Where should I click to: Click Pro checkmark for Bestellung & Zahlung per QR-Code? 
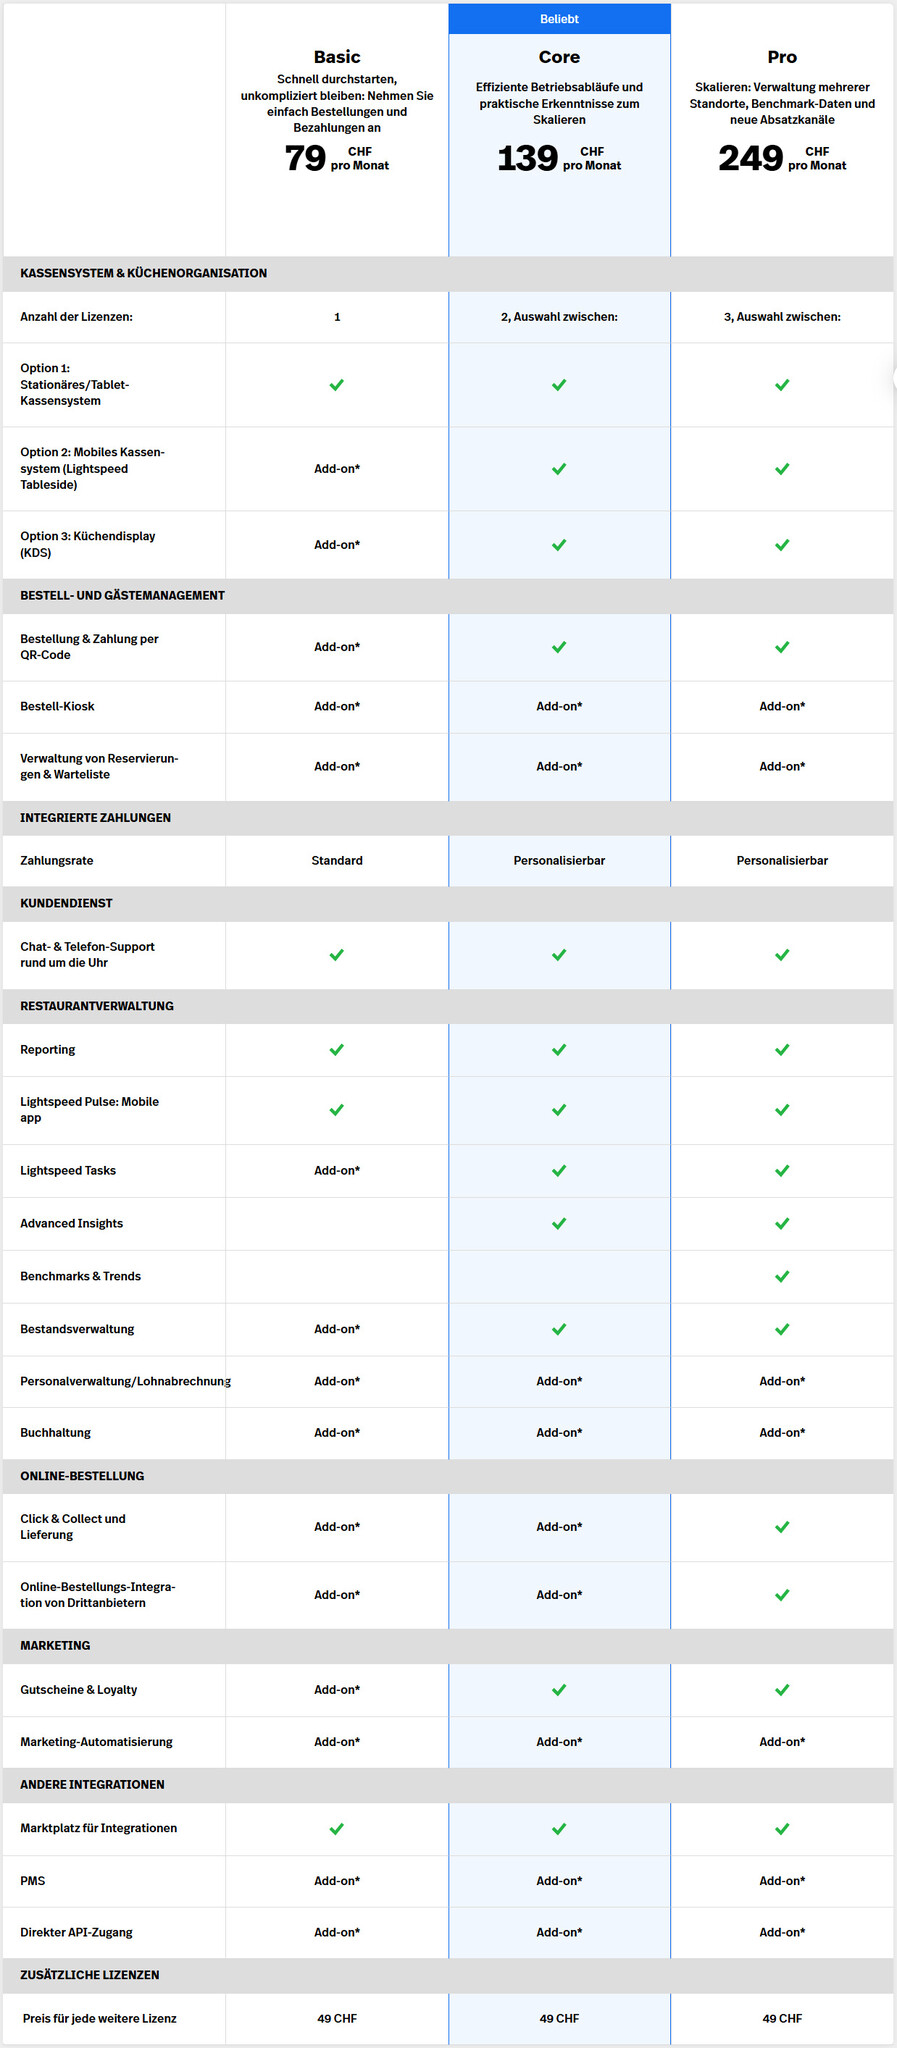click(782, 647)
